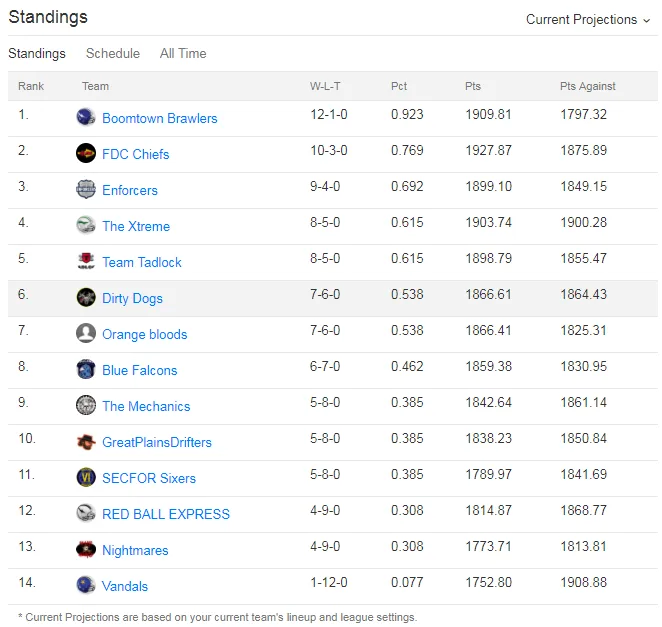
Task: Open the Team Tadlock team link
Action: point(142,262)
